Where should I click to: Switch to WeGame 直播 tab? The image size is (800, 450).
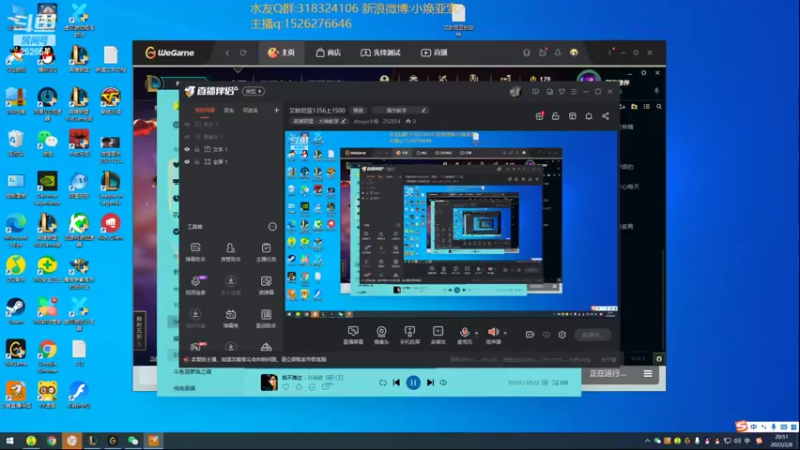click(x=434, y=53)
